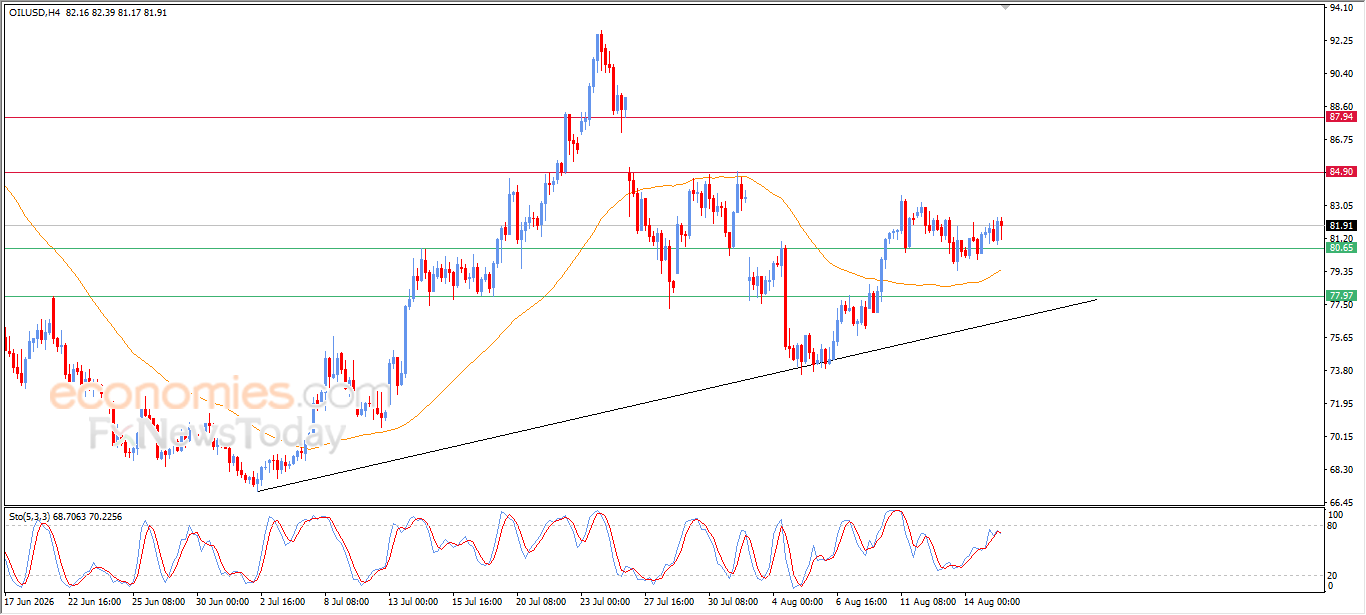Click the chart shift triangle marker at top

(x=1006, y=8)
